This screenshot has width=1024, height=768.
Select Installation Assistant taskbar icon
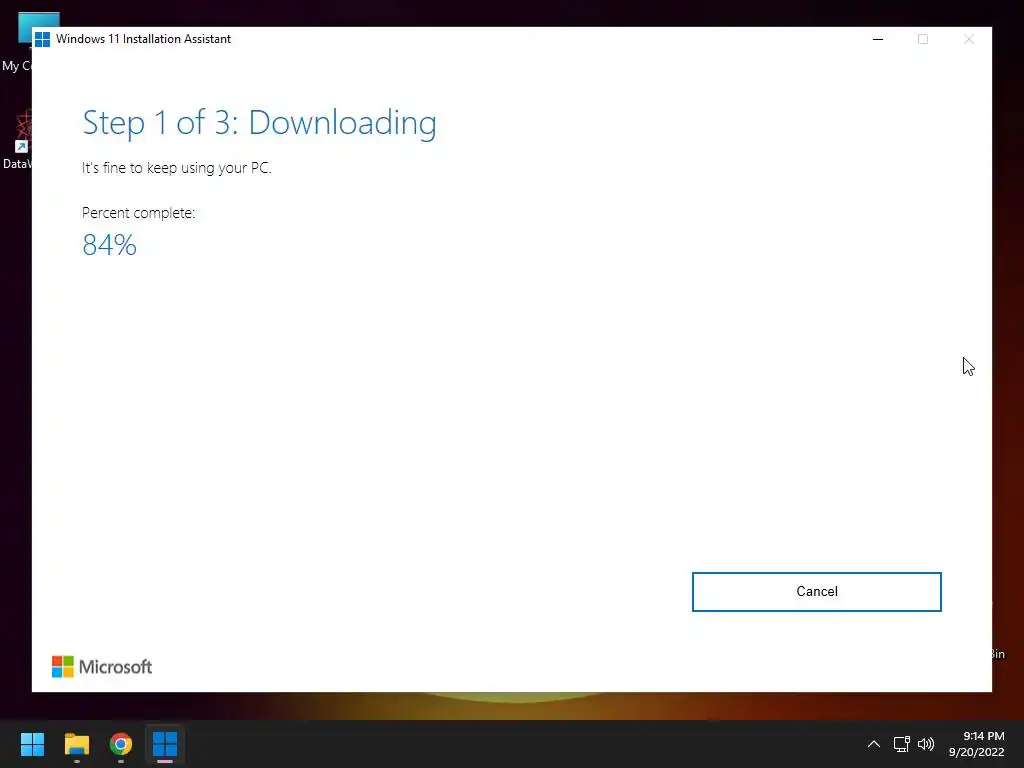point(165,744)
